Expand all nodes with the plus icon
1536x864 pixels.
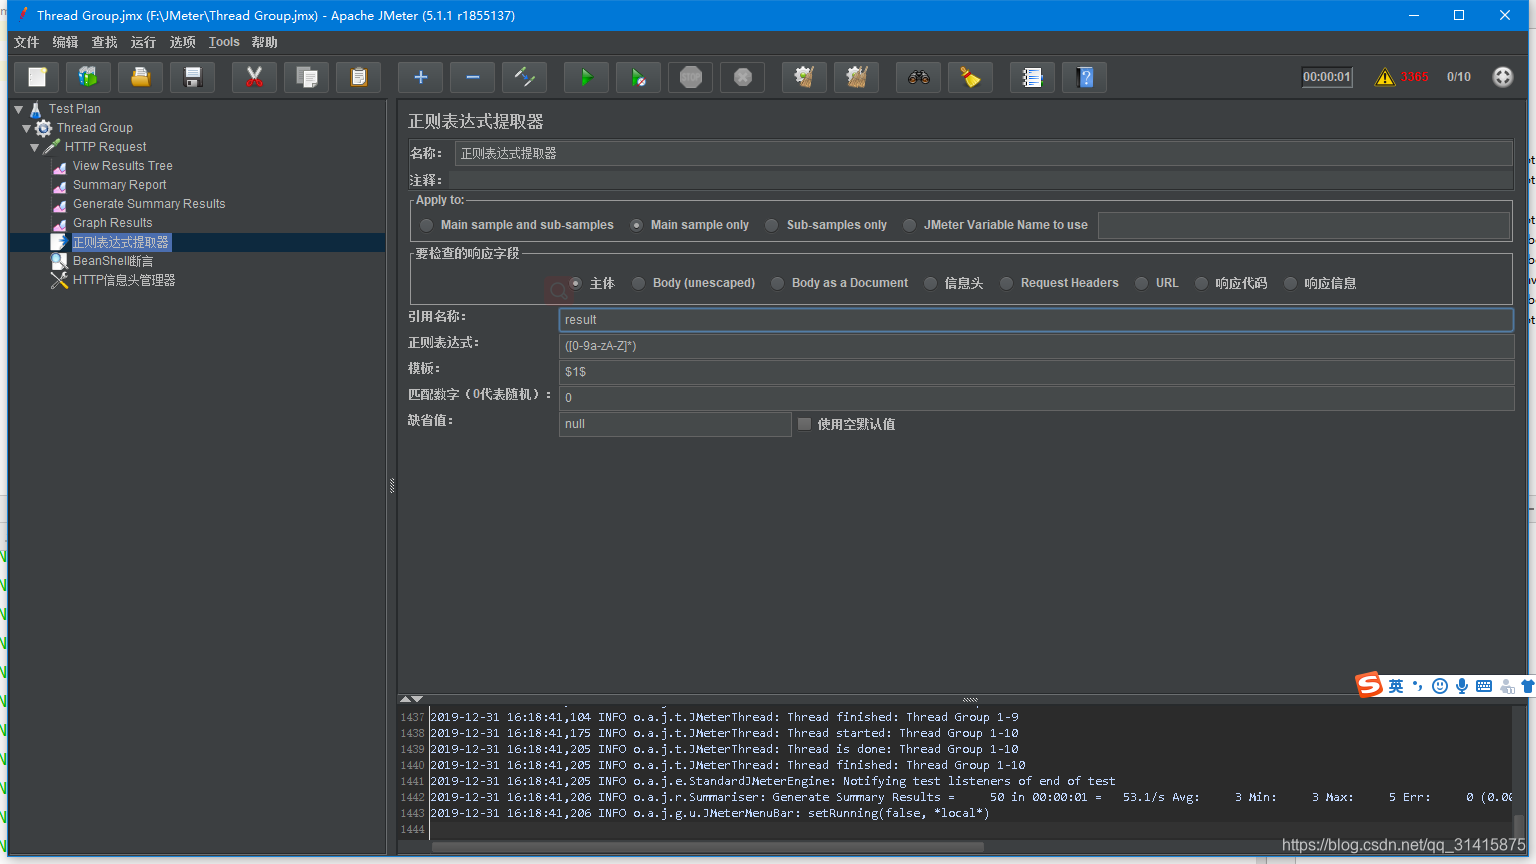point(421,77)
